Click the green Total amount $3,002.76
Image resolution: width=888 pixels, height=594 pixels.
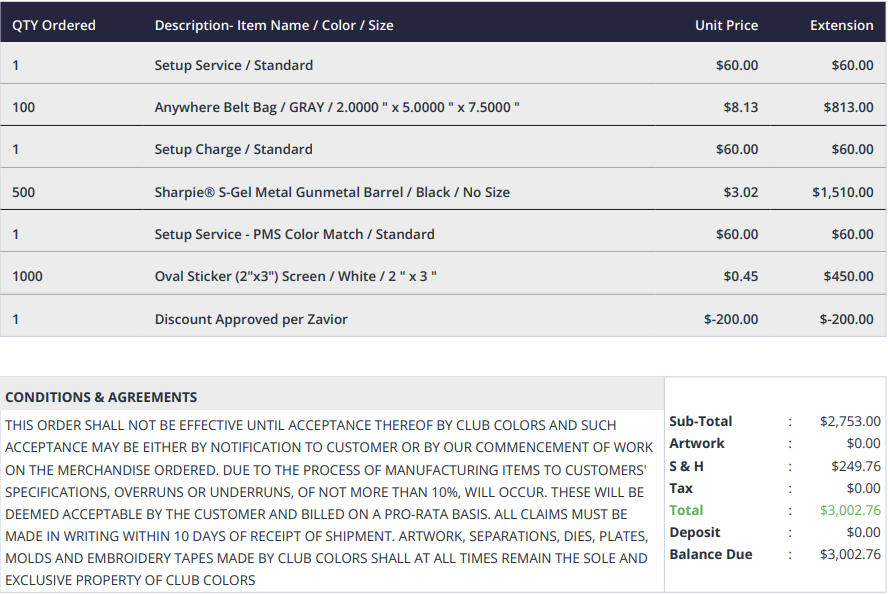pyautogui.click(x=850, y=510)
